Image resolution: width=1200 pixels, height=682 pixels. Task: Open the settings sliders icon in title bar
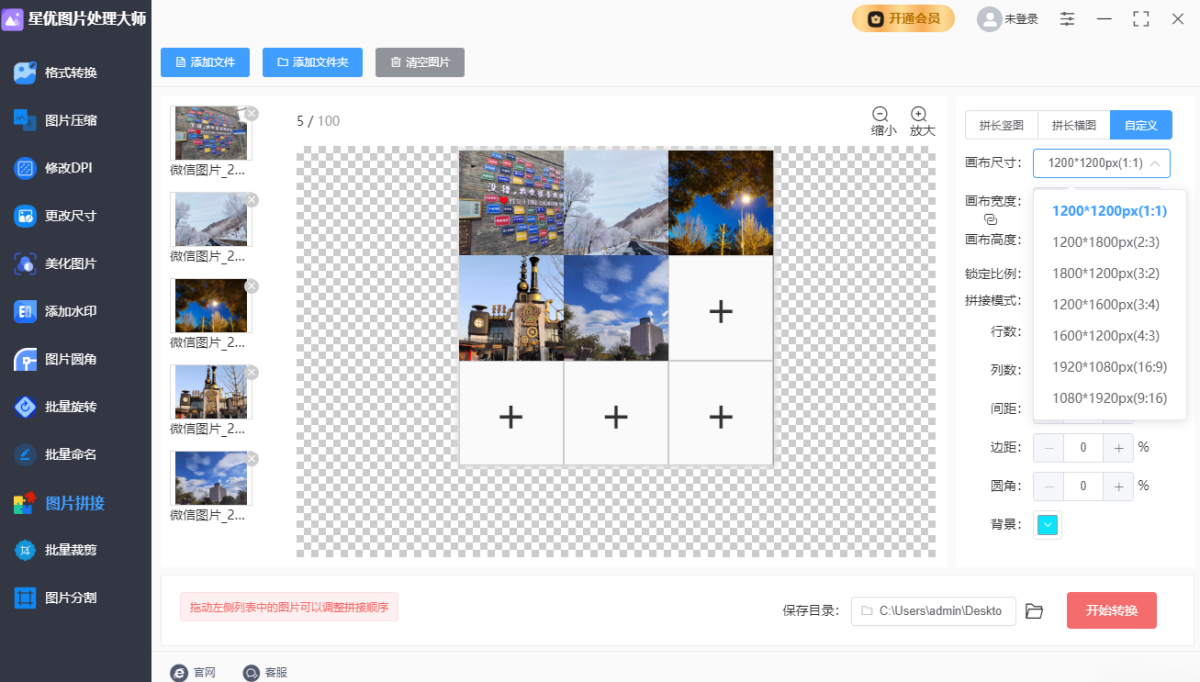tap(1068, 19)
